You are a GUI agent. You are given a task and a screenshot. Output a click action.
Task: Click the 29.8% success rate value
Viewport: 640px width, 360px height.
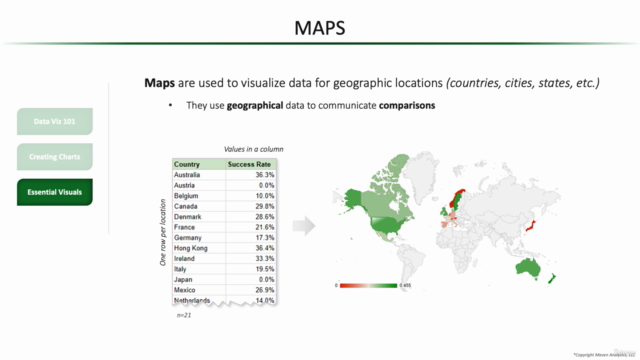point(265,206)
